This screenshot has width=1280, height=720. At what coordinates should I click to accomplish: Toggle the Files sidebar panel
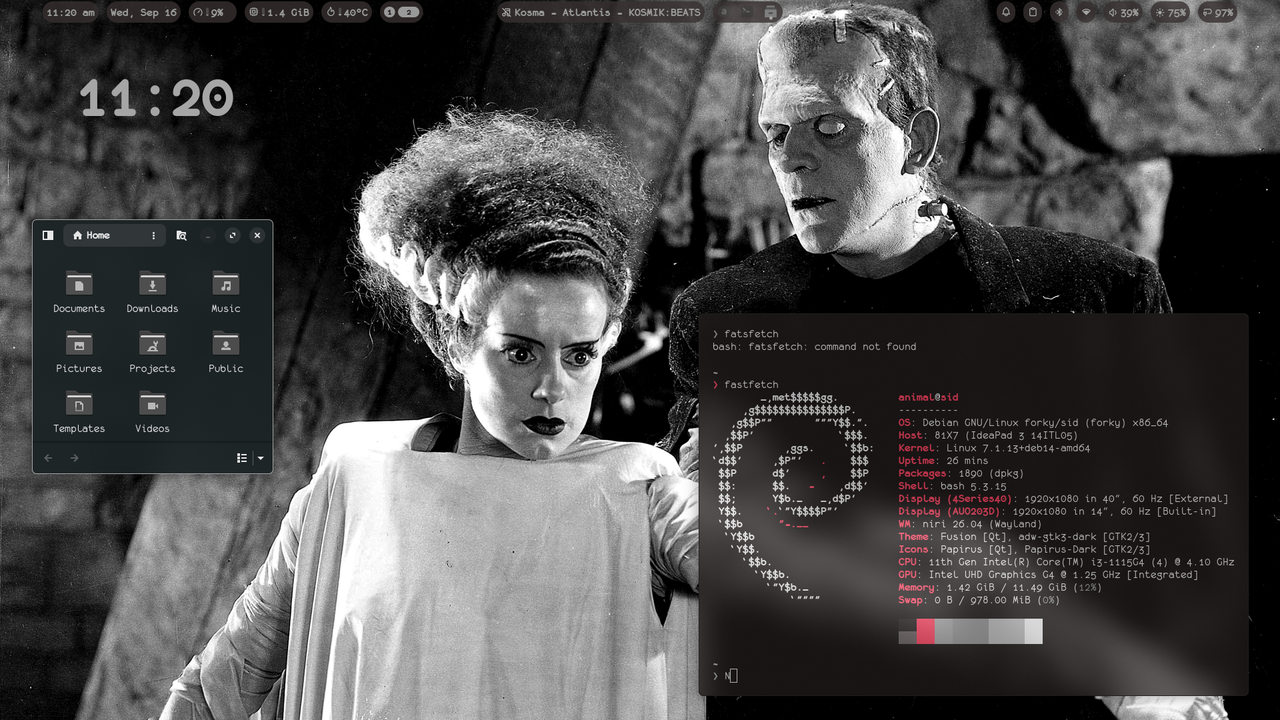pos(48,235)
